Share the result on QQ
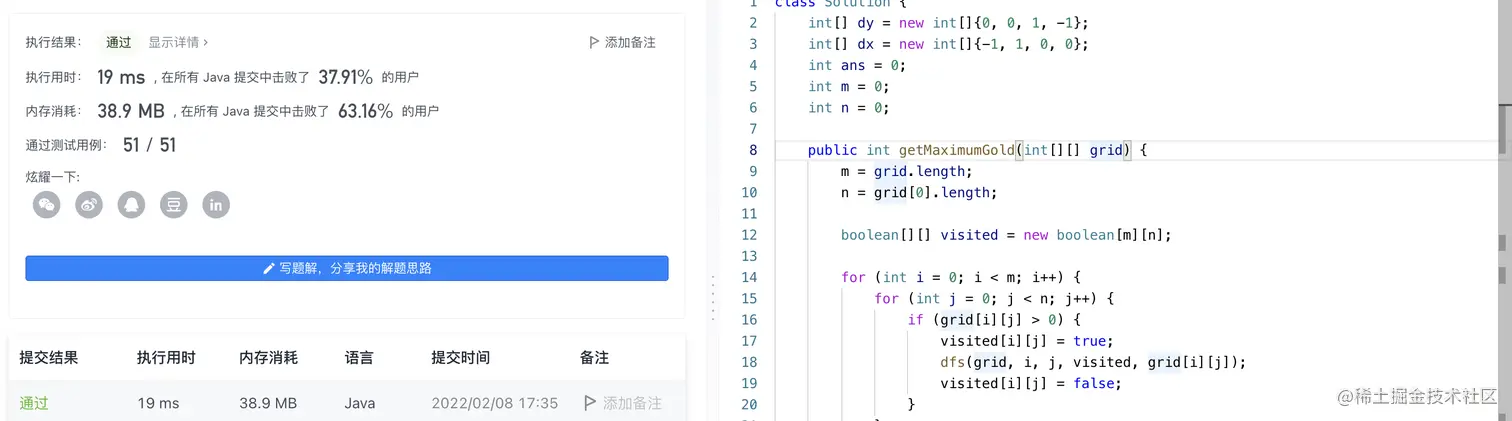Viewport: 1512px width, 421px height. click(x=131, y=205)
